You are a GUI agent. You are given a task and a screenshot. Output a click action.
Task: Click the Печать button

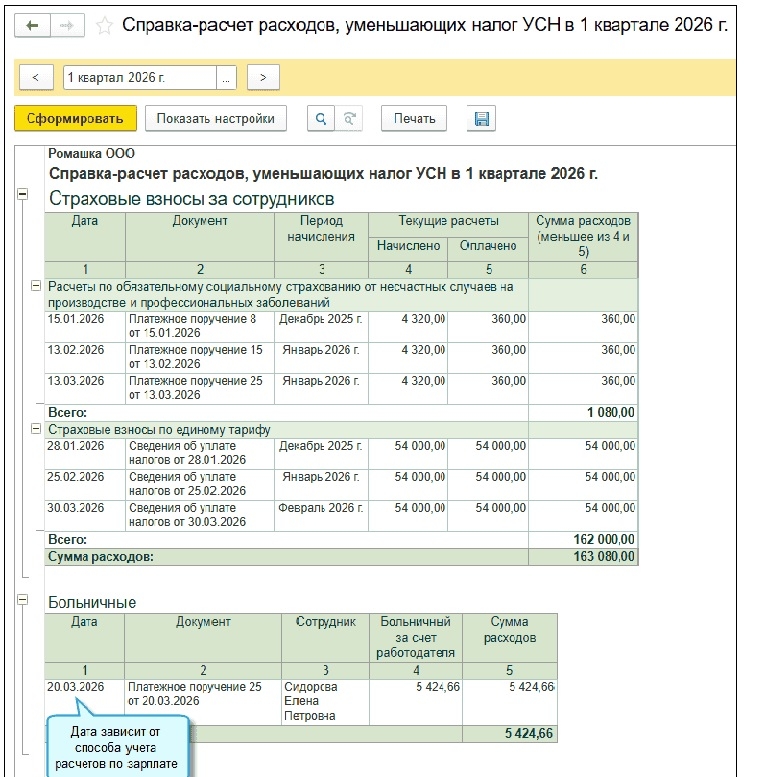[414, 119]
